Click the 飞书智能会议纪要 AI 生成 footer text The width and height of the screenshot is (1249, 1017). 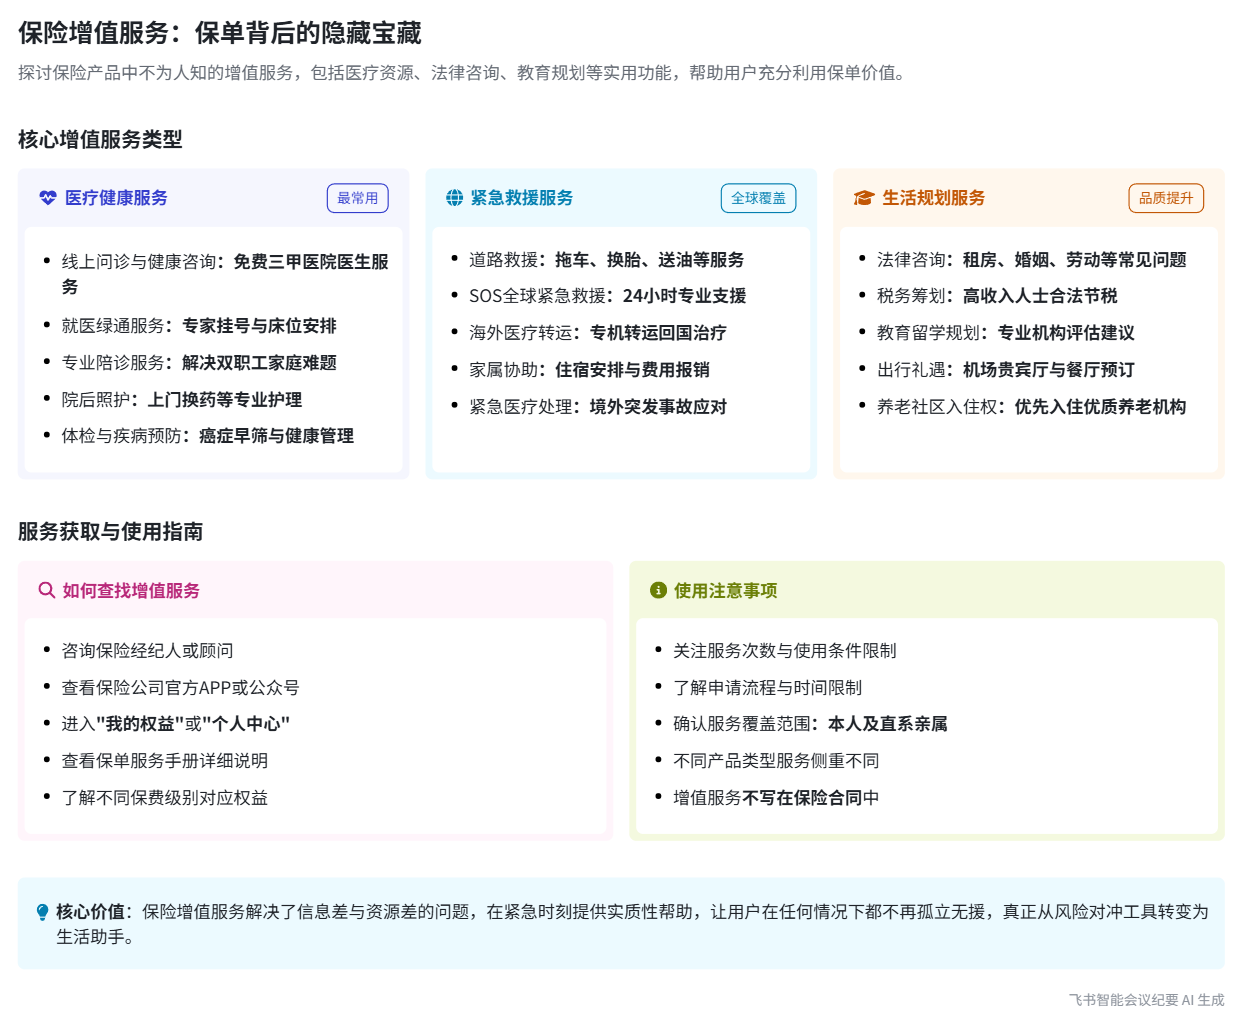[x=1146, y=999]
